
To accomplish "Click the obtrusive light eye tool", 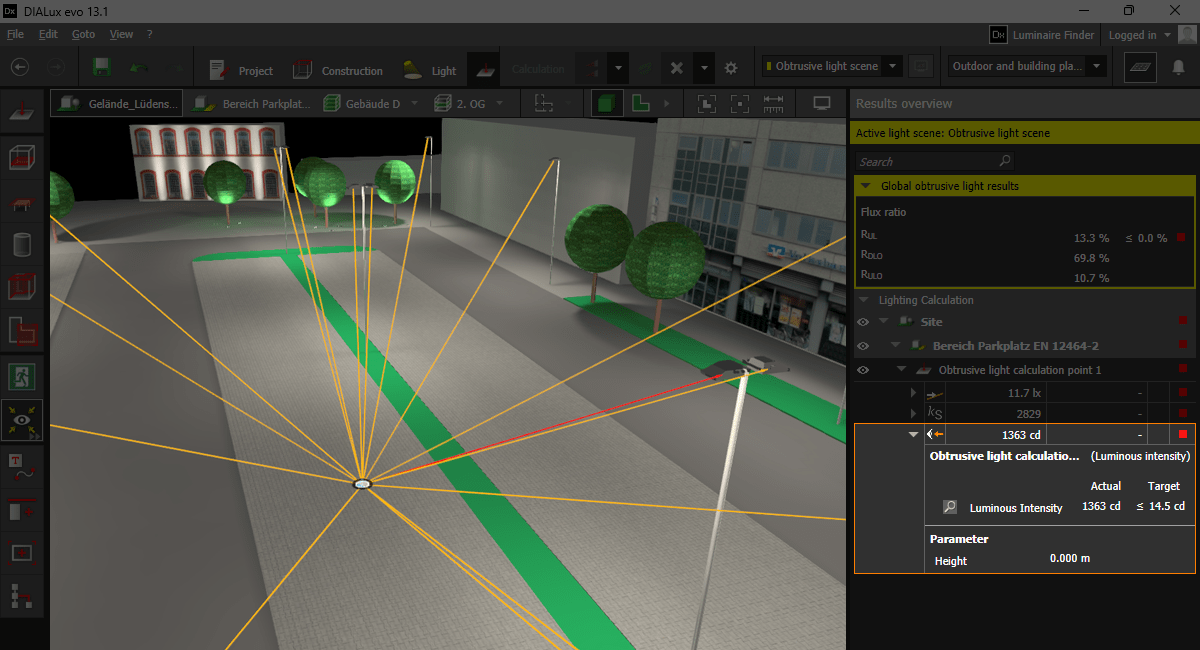I will tap(21, 421).
